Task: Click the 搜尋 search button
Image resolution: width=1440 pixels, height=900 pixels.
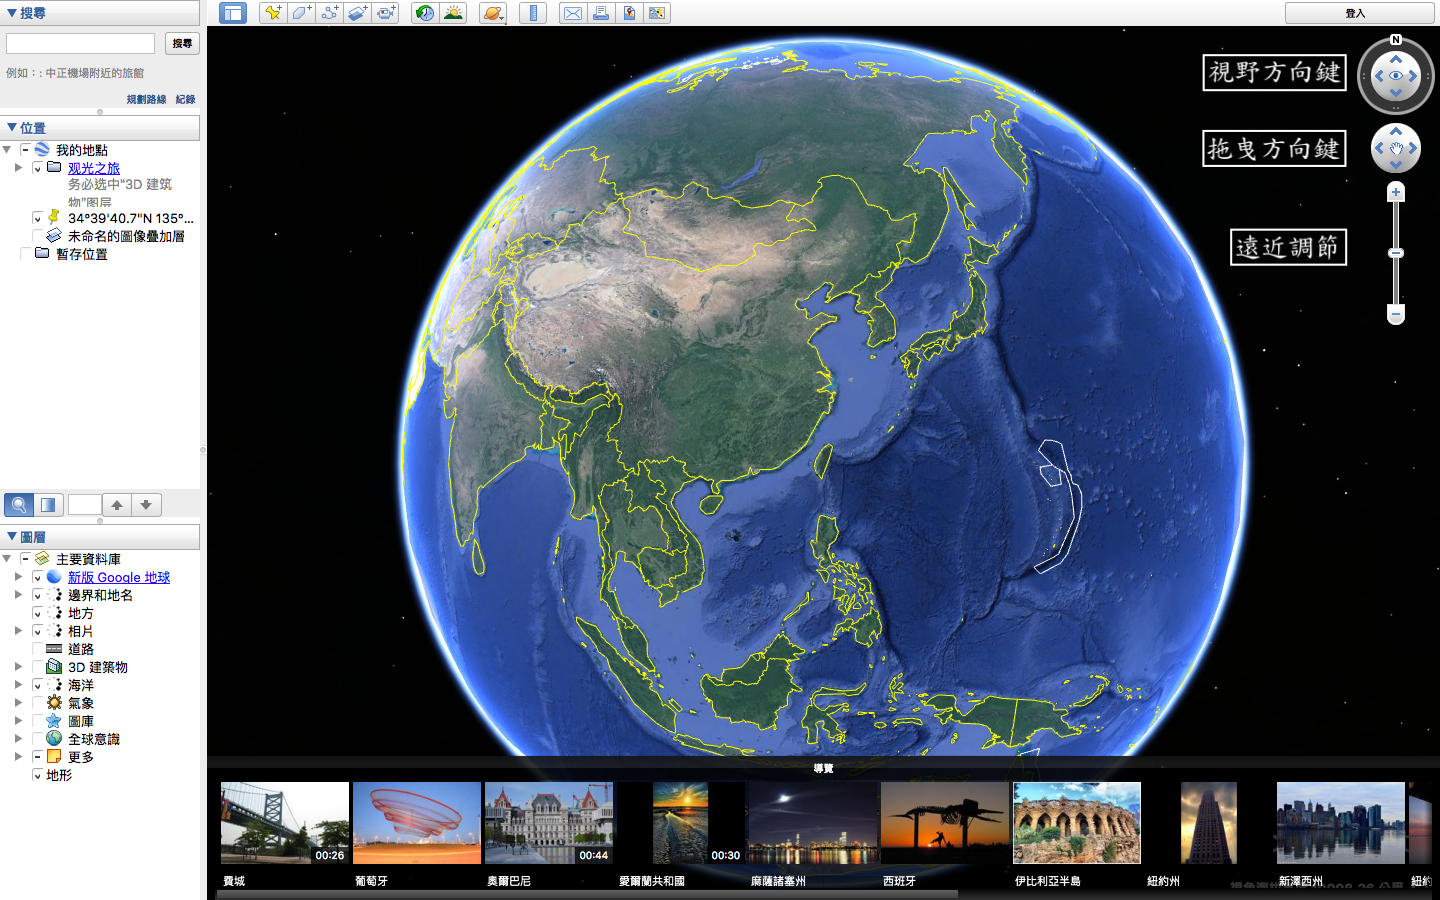Action: 182,43
